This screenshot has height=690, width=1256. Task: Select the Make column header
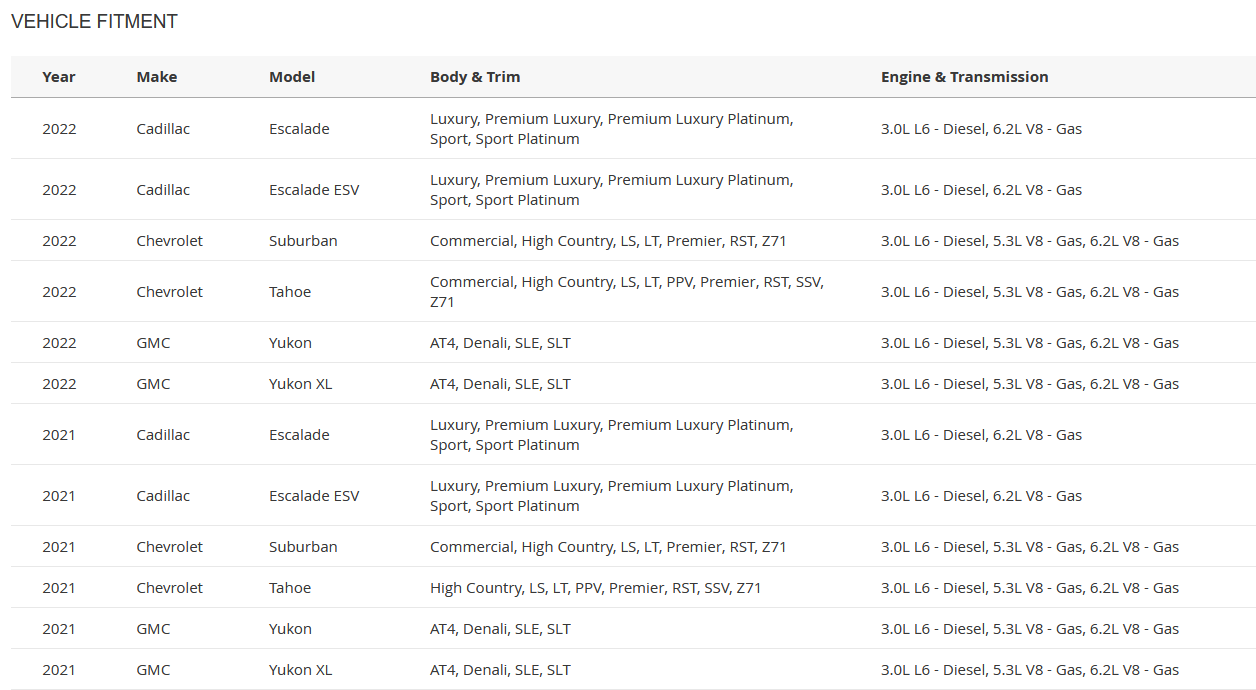tap(157, 77)
